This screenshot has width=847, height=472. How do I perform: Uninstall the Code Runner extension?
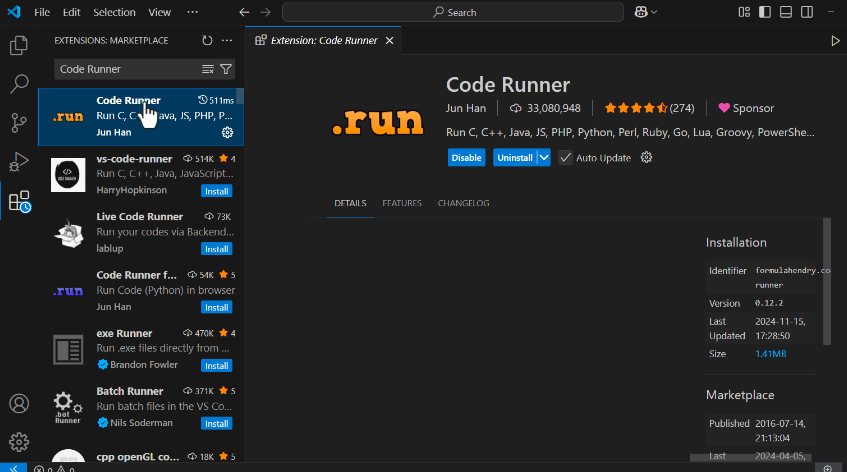pyautogui.click(x=515, y=158)
